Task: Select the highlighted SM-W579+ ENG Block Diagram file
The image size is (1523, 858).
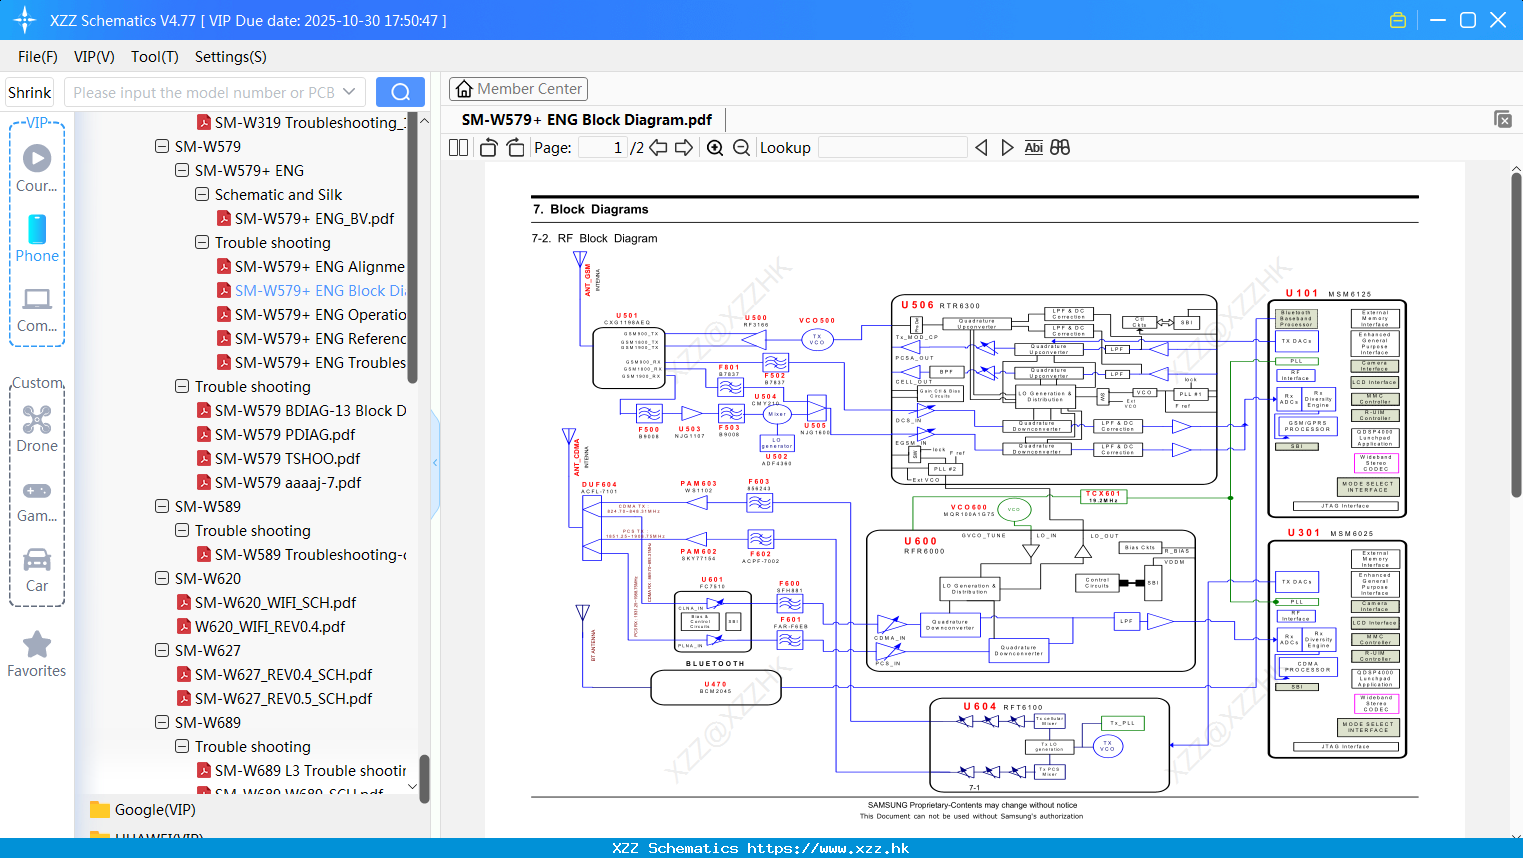Action: pos(311,290)
